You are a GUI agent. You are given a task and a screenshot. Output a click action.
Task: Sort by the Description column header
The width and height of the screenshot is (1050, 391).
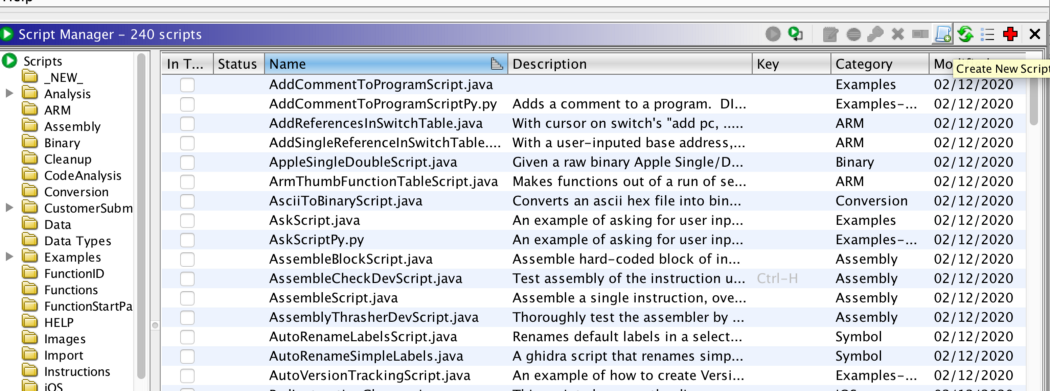[x=630, y=64]
